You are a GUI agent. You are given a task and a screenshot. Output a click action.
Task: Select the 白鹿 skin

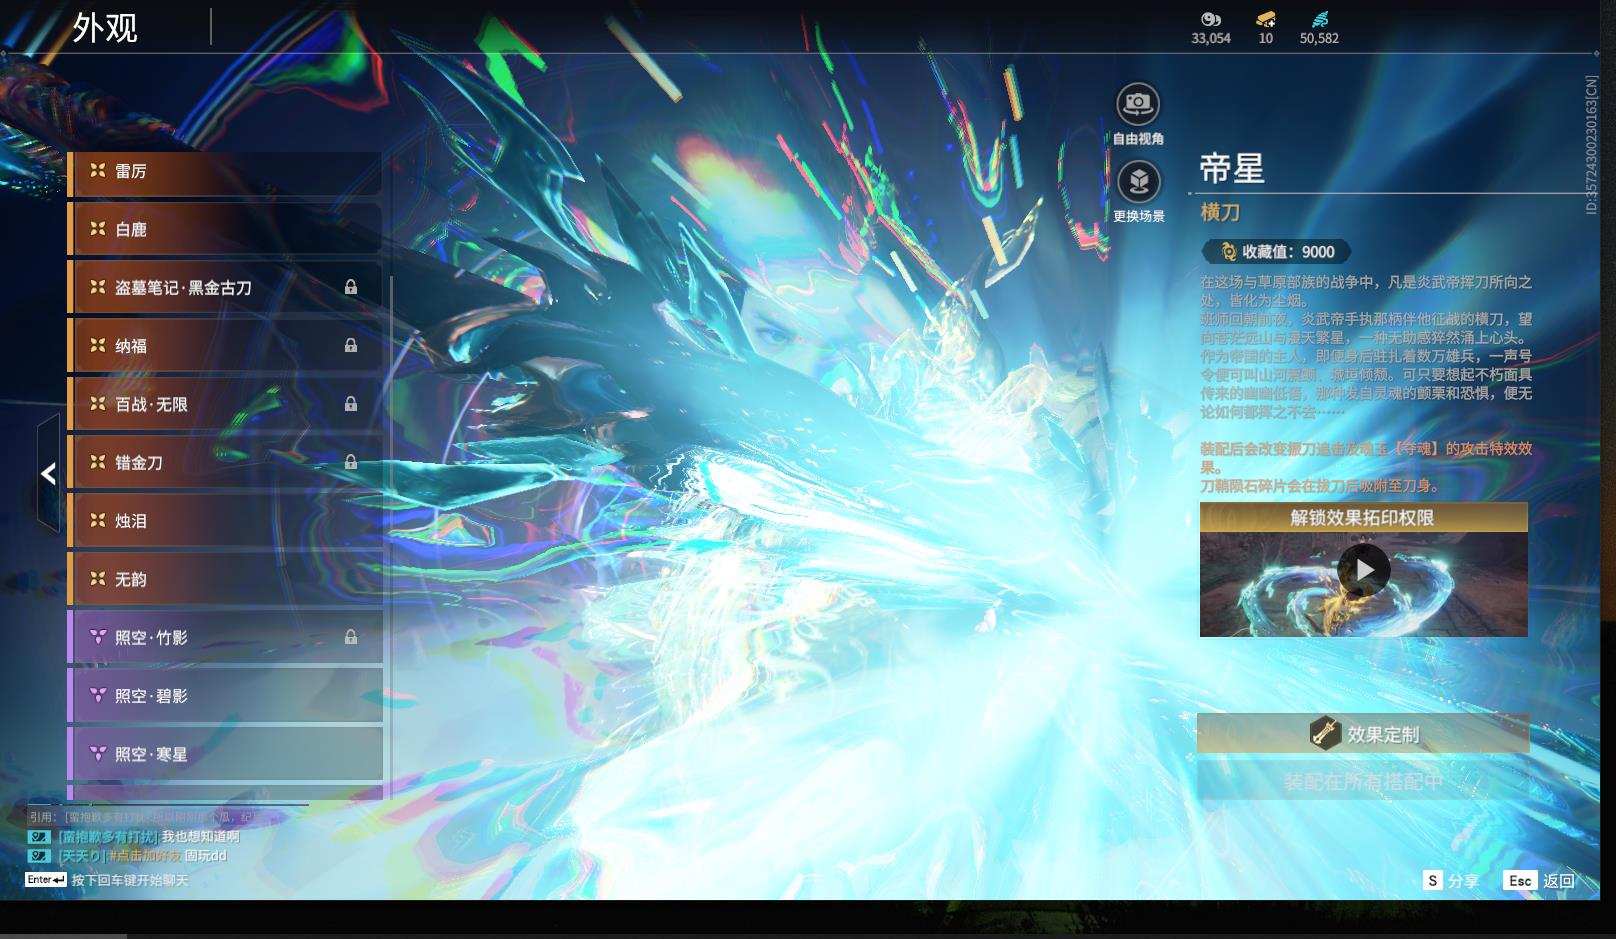pyautogui.click(x=226, y=230)
